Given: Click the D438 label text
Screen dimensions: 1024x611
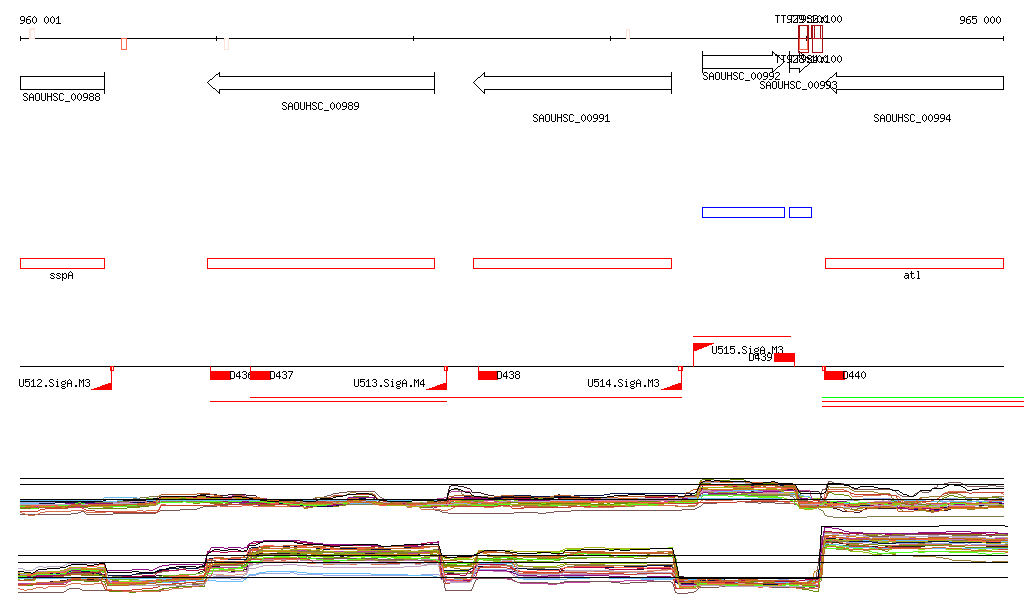Looking at the screenshot, I should (x=509, y=375).
